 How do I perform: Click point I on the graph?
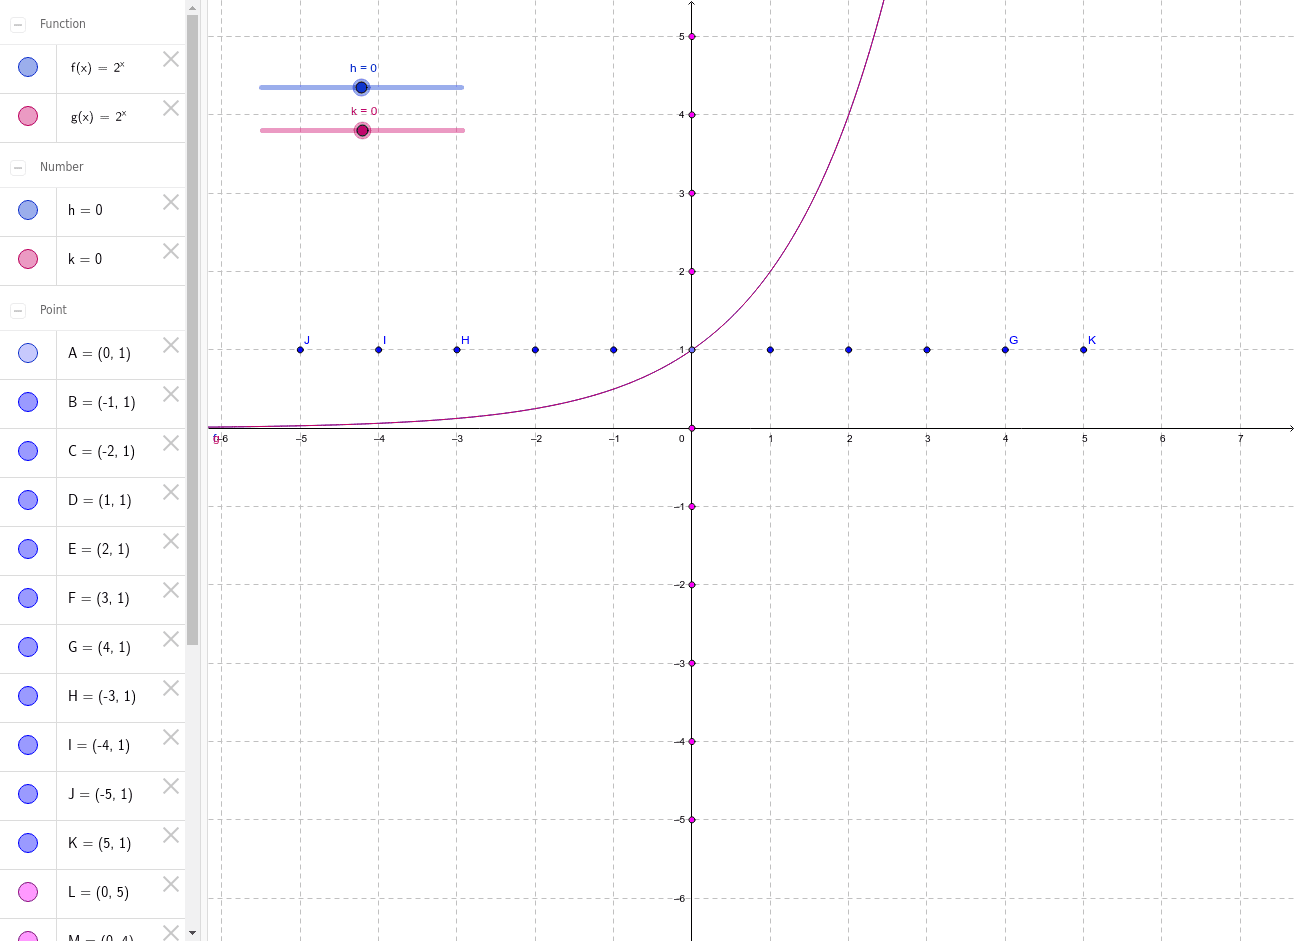[x=378, y=349]
